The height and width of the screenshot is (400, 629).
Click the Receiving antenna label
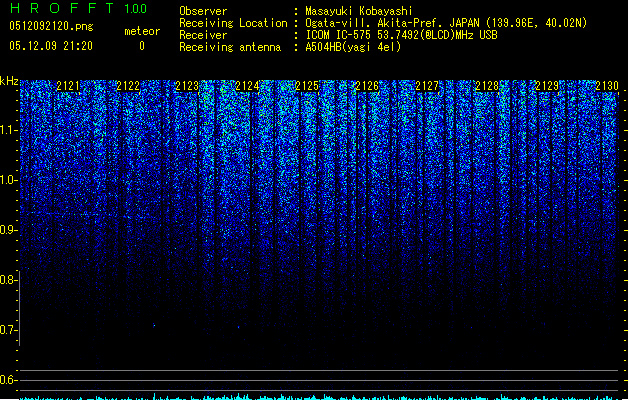[230, 47]
